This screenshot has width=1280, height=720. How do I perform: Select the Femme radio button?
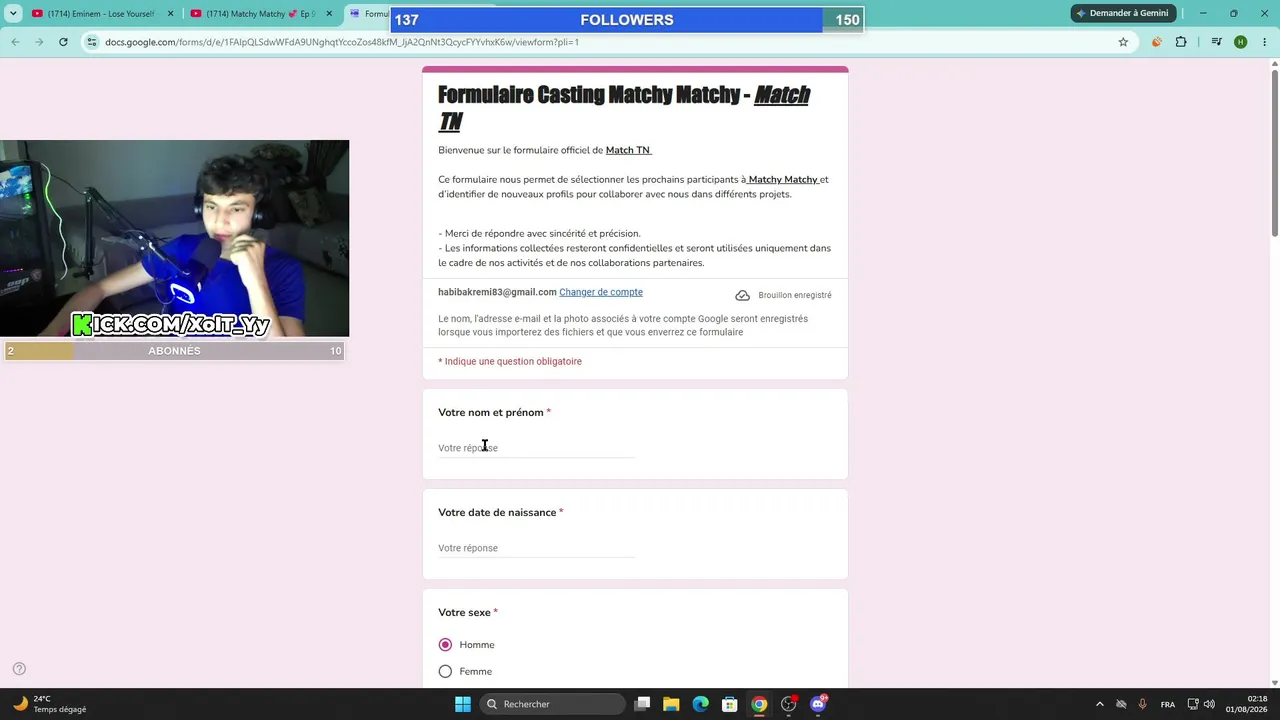pyautogui.click(x=445, y=672)
